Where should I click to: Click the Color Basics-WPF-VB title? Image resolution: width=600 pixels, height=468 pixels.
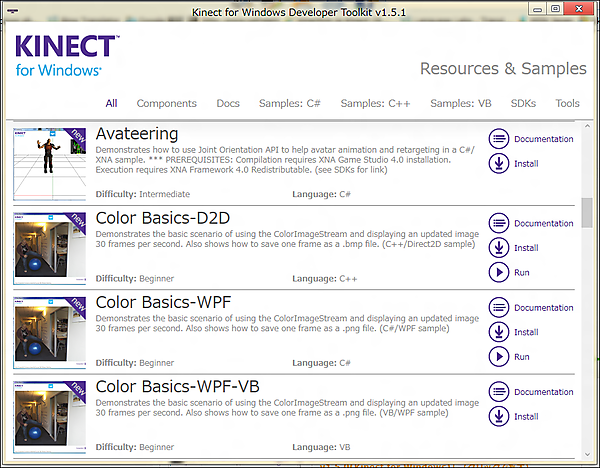[178, 386]
